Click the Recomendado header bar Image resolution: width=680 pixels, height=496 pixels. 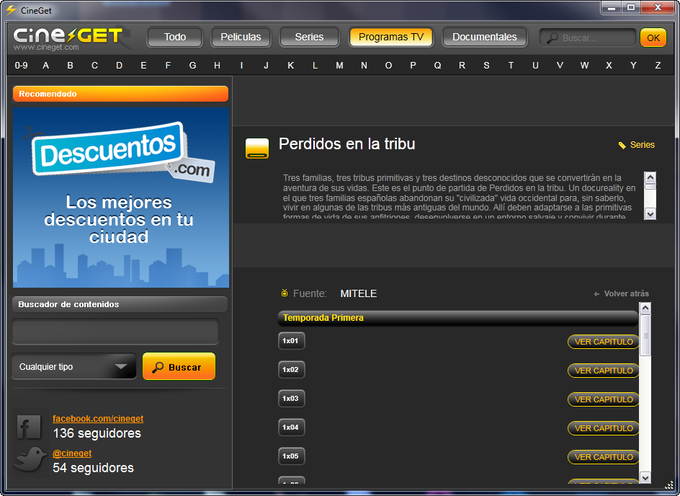[121, 94]
